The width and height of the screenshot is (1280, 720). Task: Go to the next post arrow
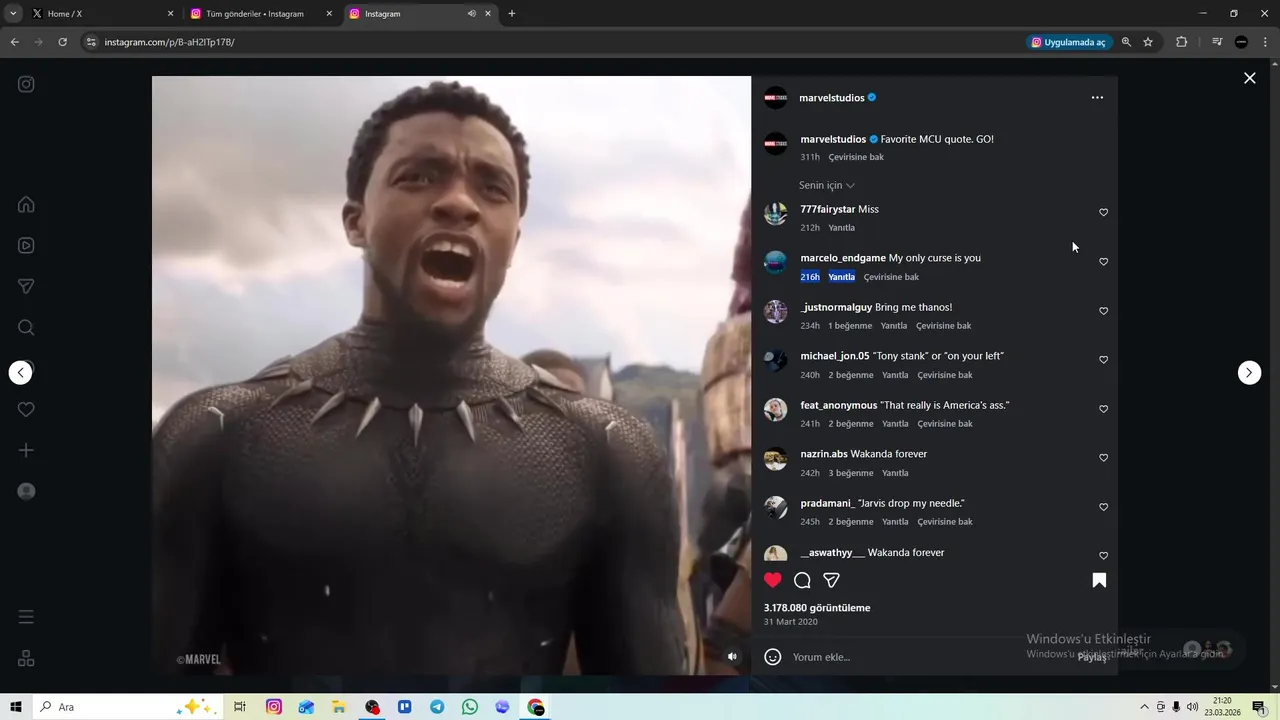[1249, 372]
